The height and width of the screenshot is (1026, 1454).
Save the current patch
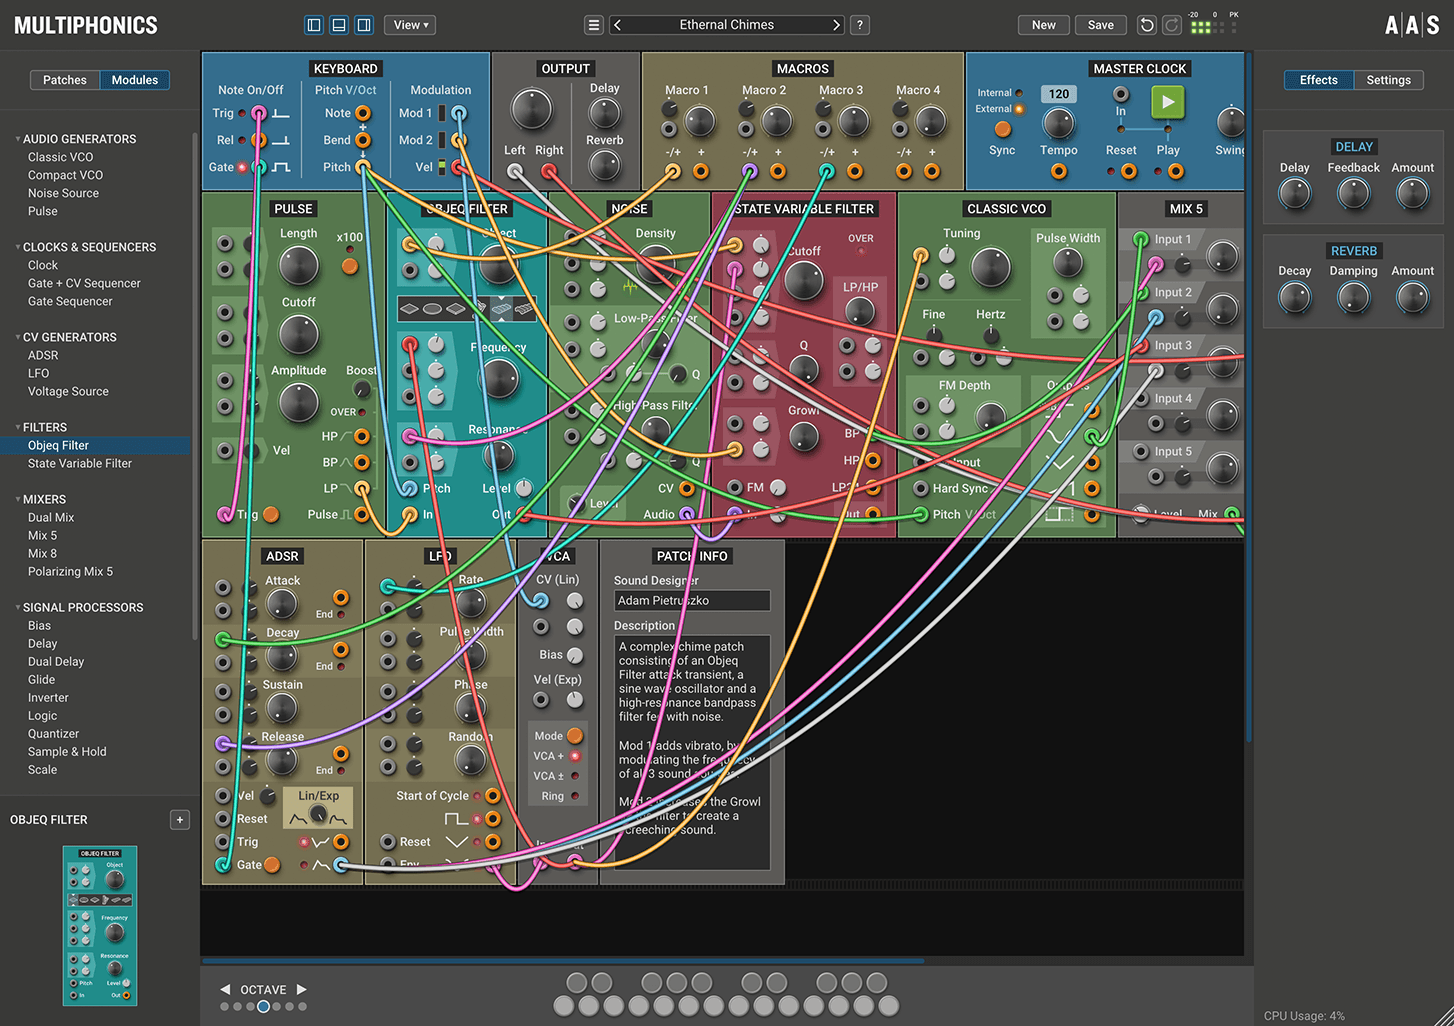1100,24
